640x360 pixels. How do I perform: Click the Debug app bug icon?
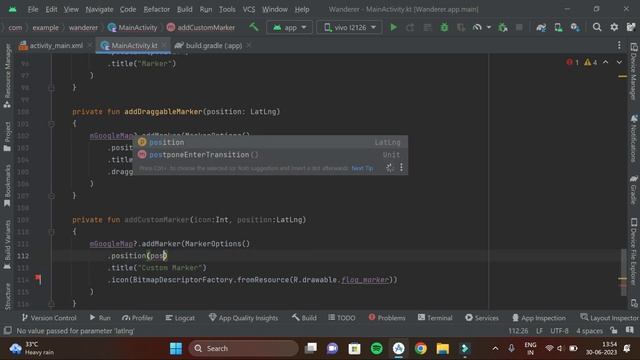click(x=444, y=27)
